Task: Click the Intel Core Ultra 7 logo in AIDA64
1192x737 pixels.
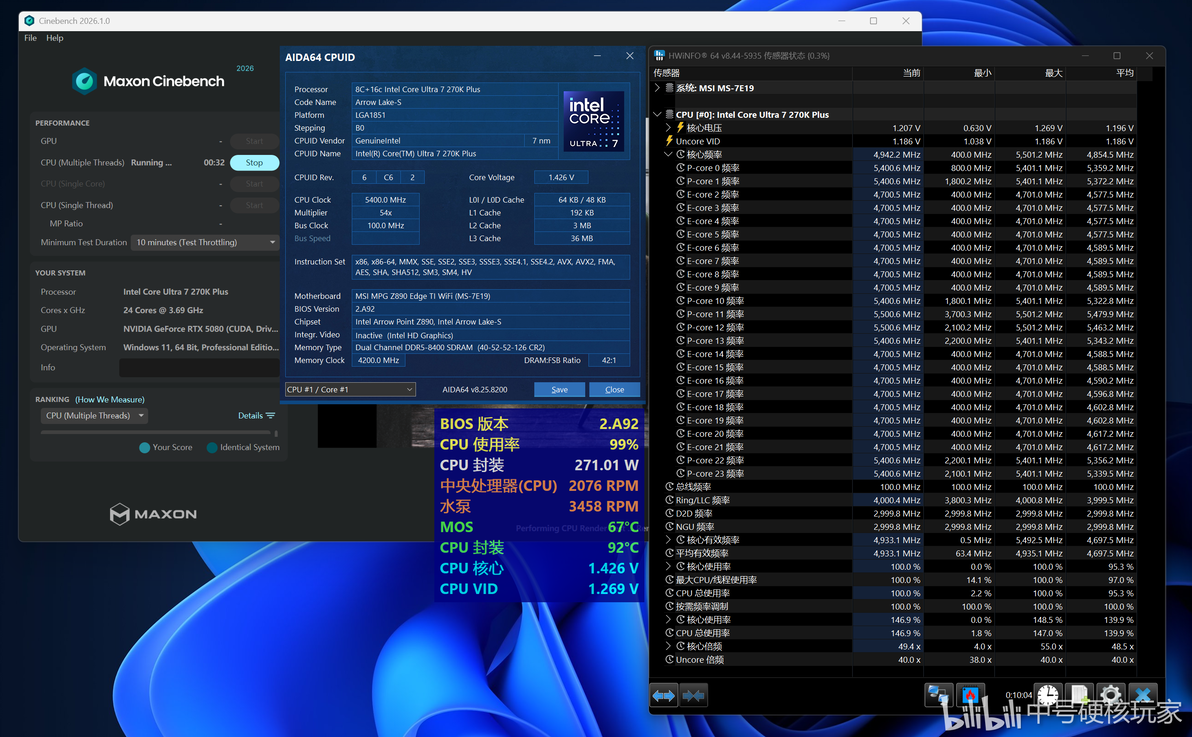Action: (x=594, y=121)
